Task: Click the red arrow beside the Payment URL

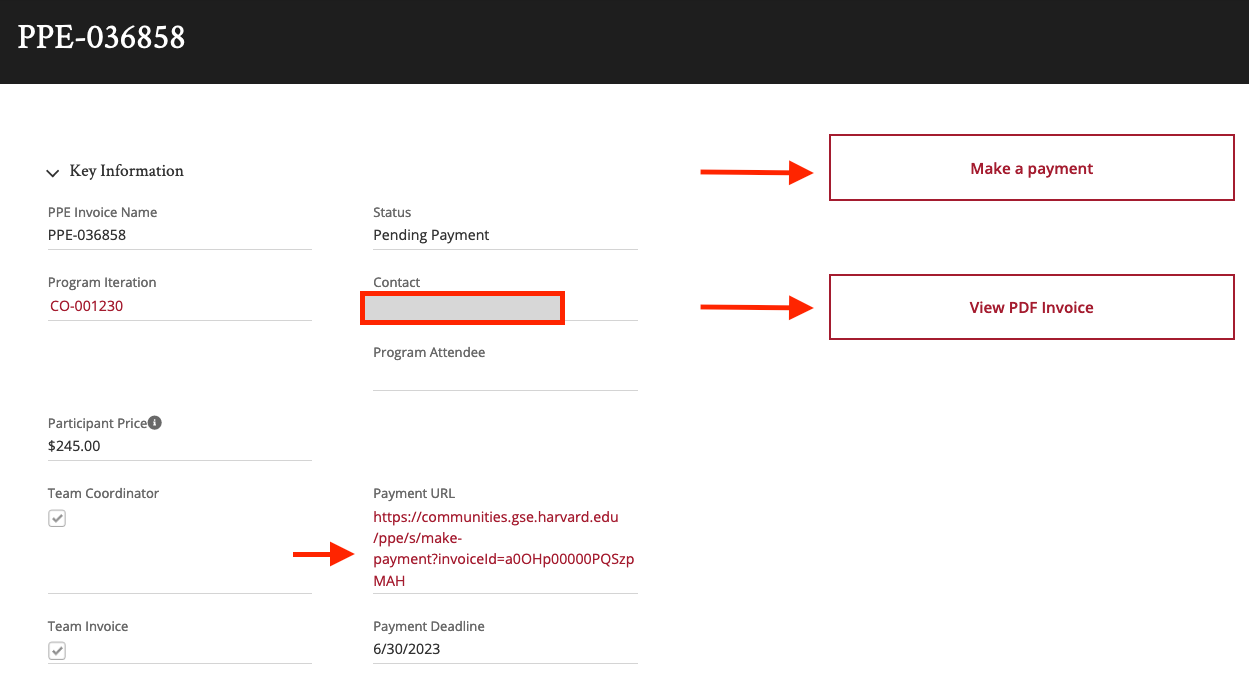Action: pos(323,556)
